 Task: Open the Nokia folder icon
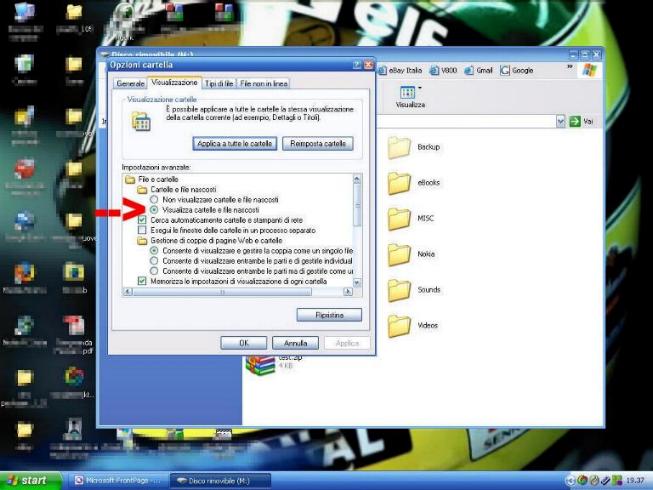399,254
